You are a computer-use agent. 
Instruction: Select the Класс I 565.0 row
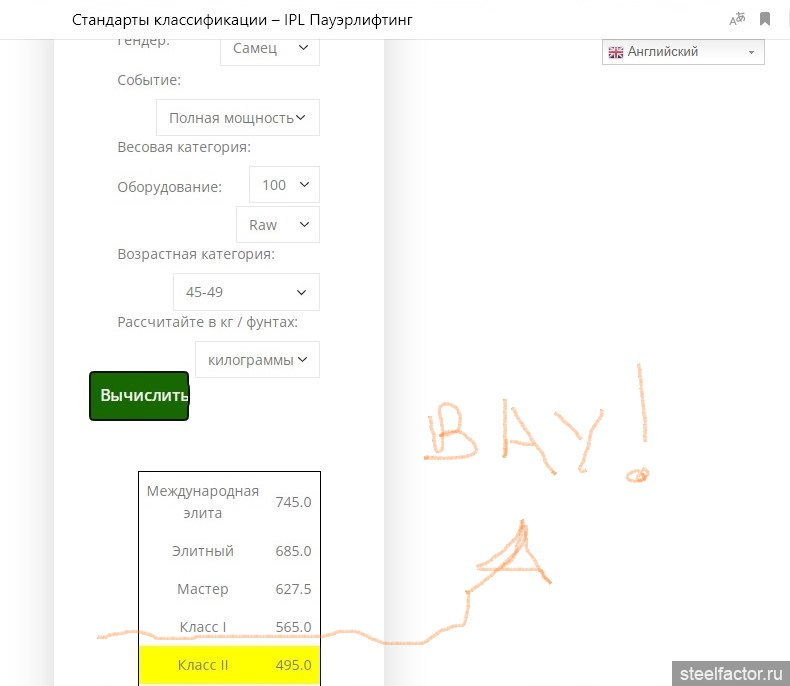229,627
